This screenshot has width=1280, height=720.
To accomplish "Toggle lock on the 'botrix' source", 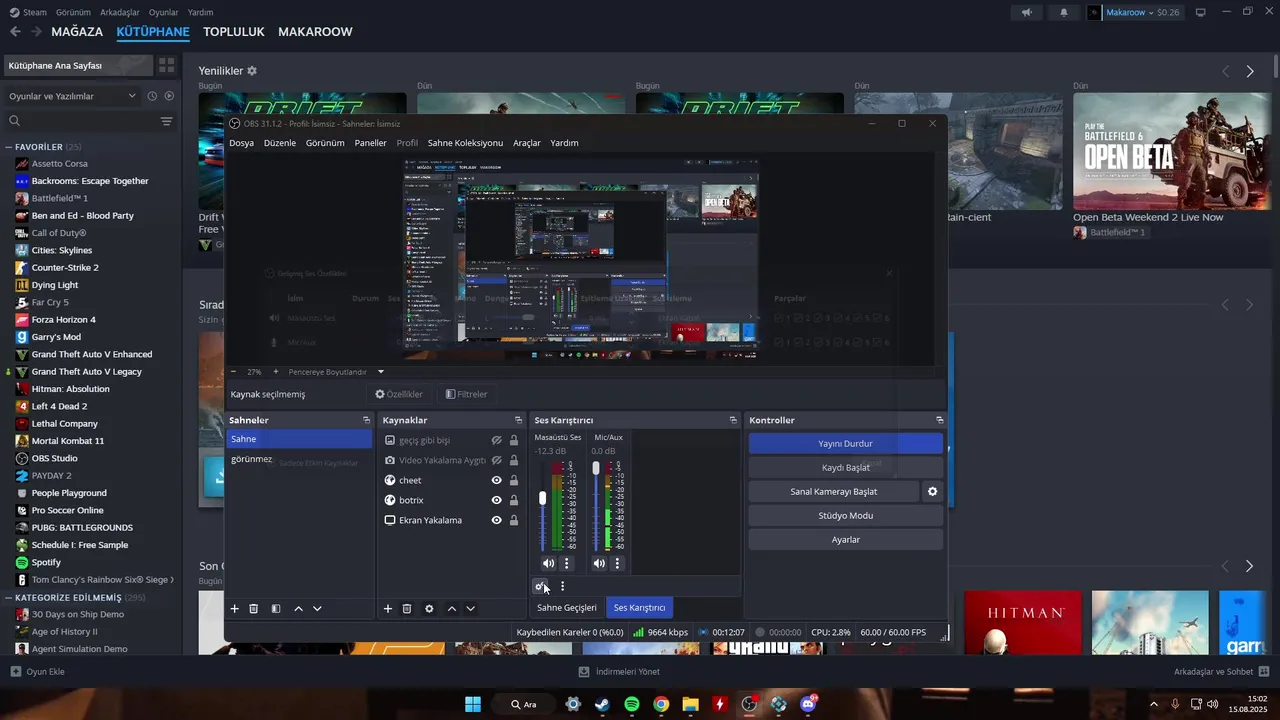I will pyautogui.click(x=514, y=500).
